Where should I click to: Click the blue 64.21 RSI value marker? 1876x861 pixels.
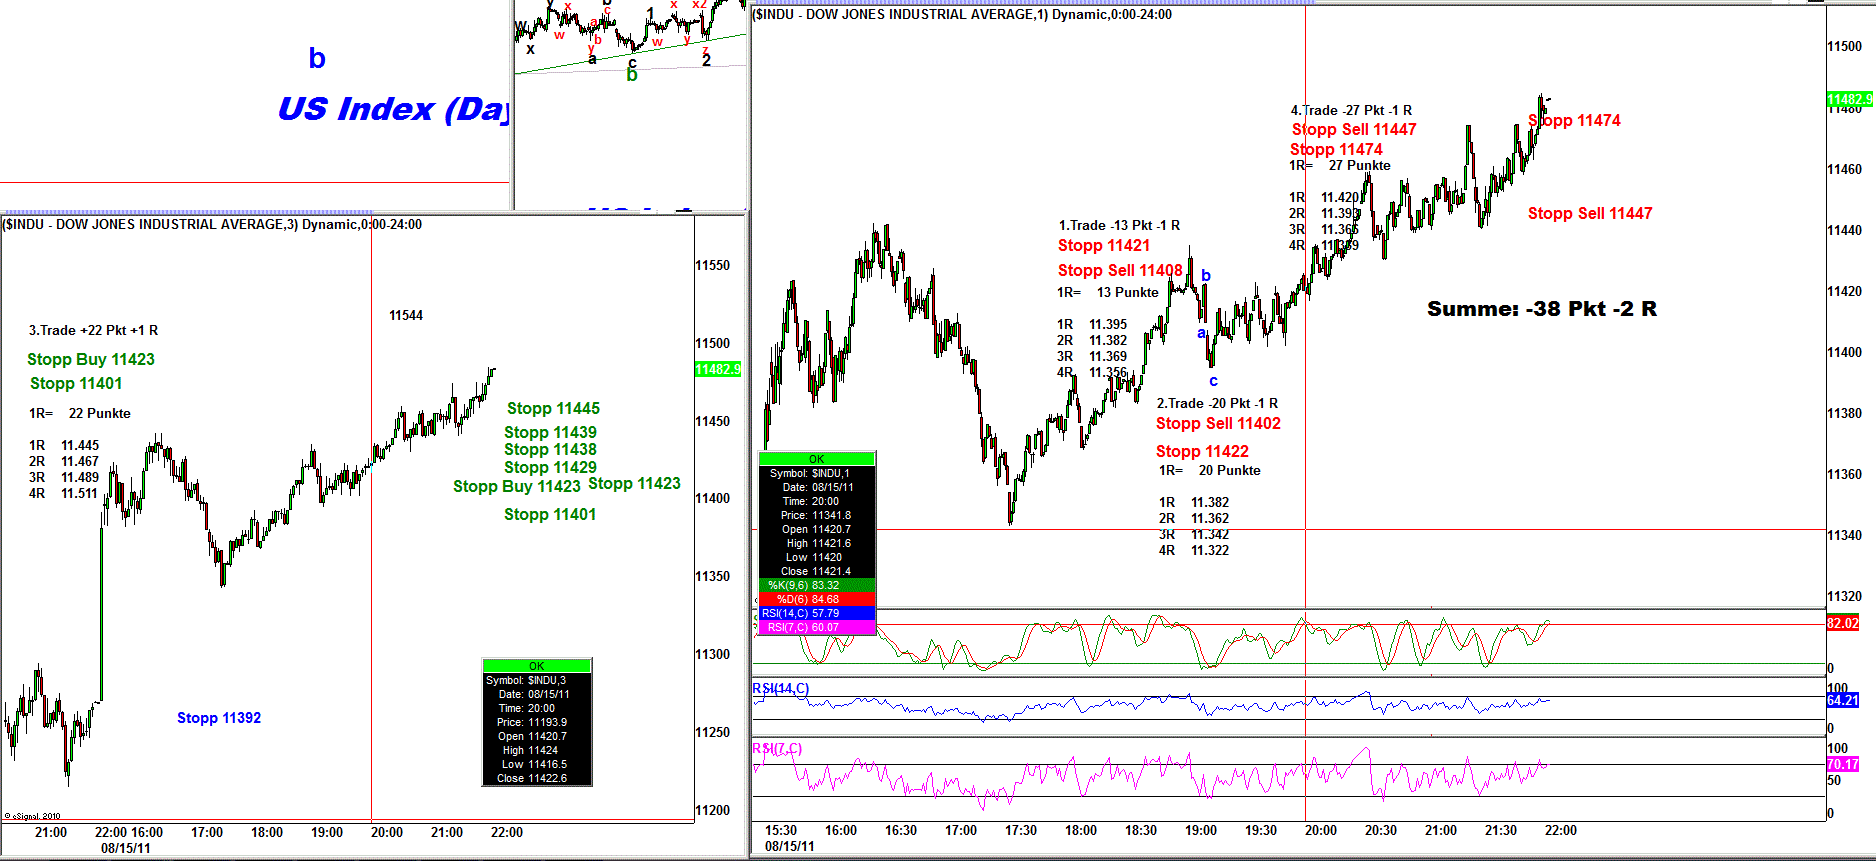[x=1842, y=700]
